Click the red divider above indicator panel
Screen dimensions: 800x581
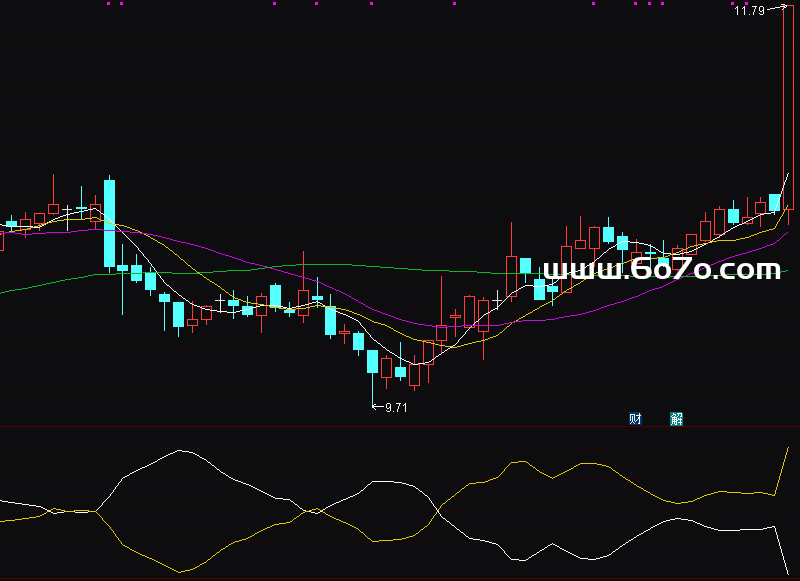[x=400, y=427]
